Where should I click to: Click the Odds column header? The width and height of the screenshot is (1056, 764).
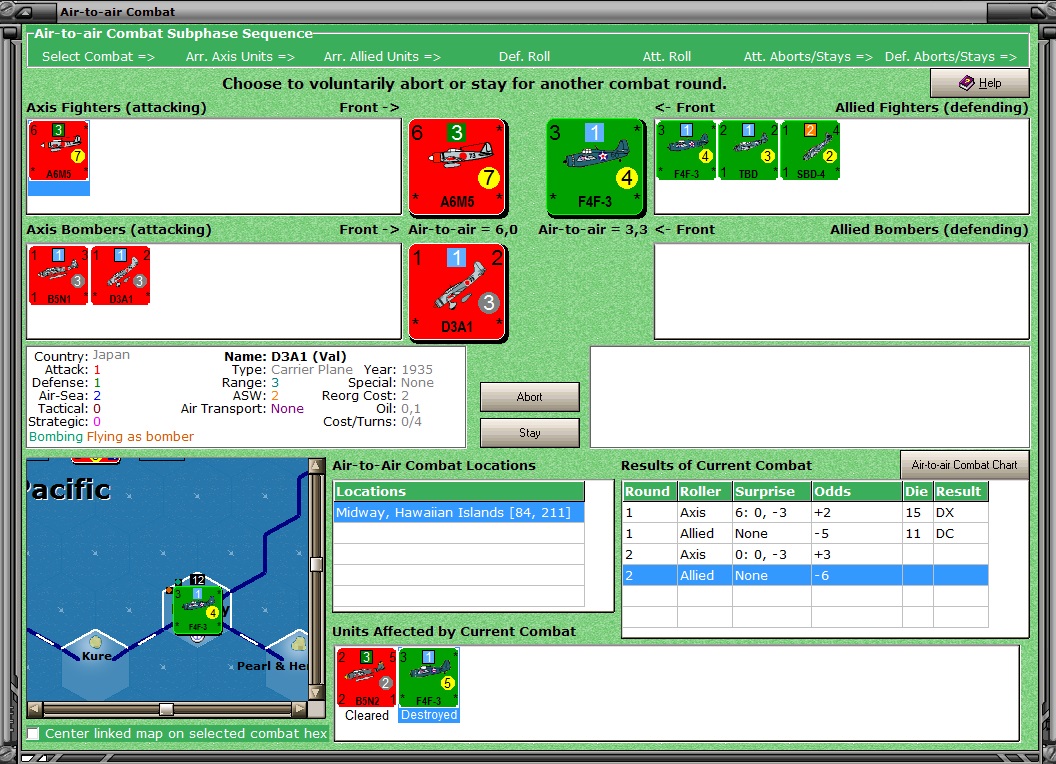[x=857, y=491]
